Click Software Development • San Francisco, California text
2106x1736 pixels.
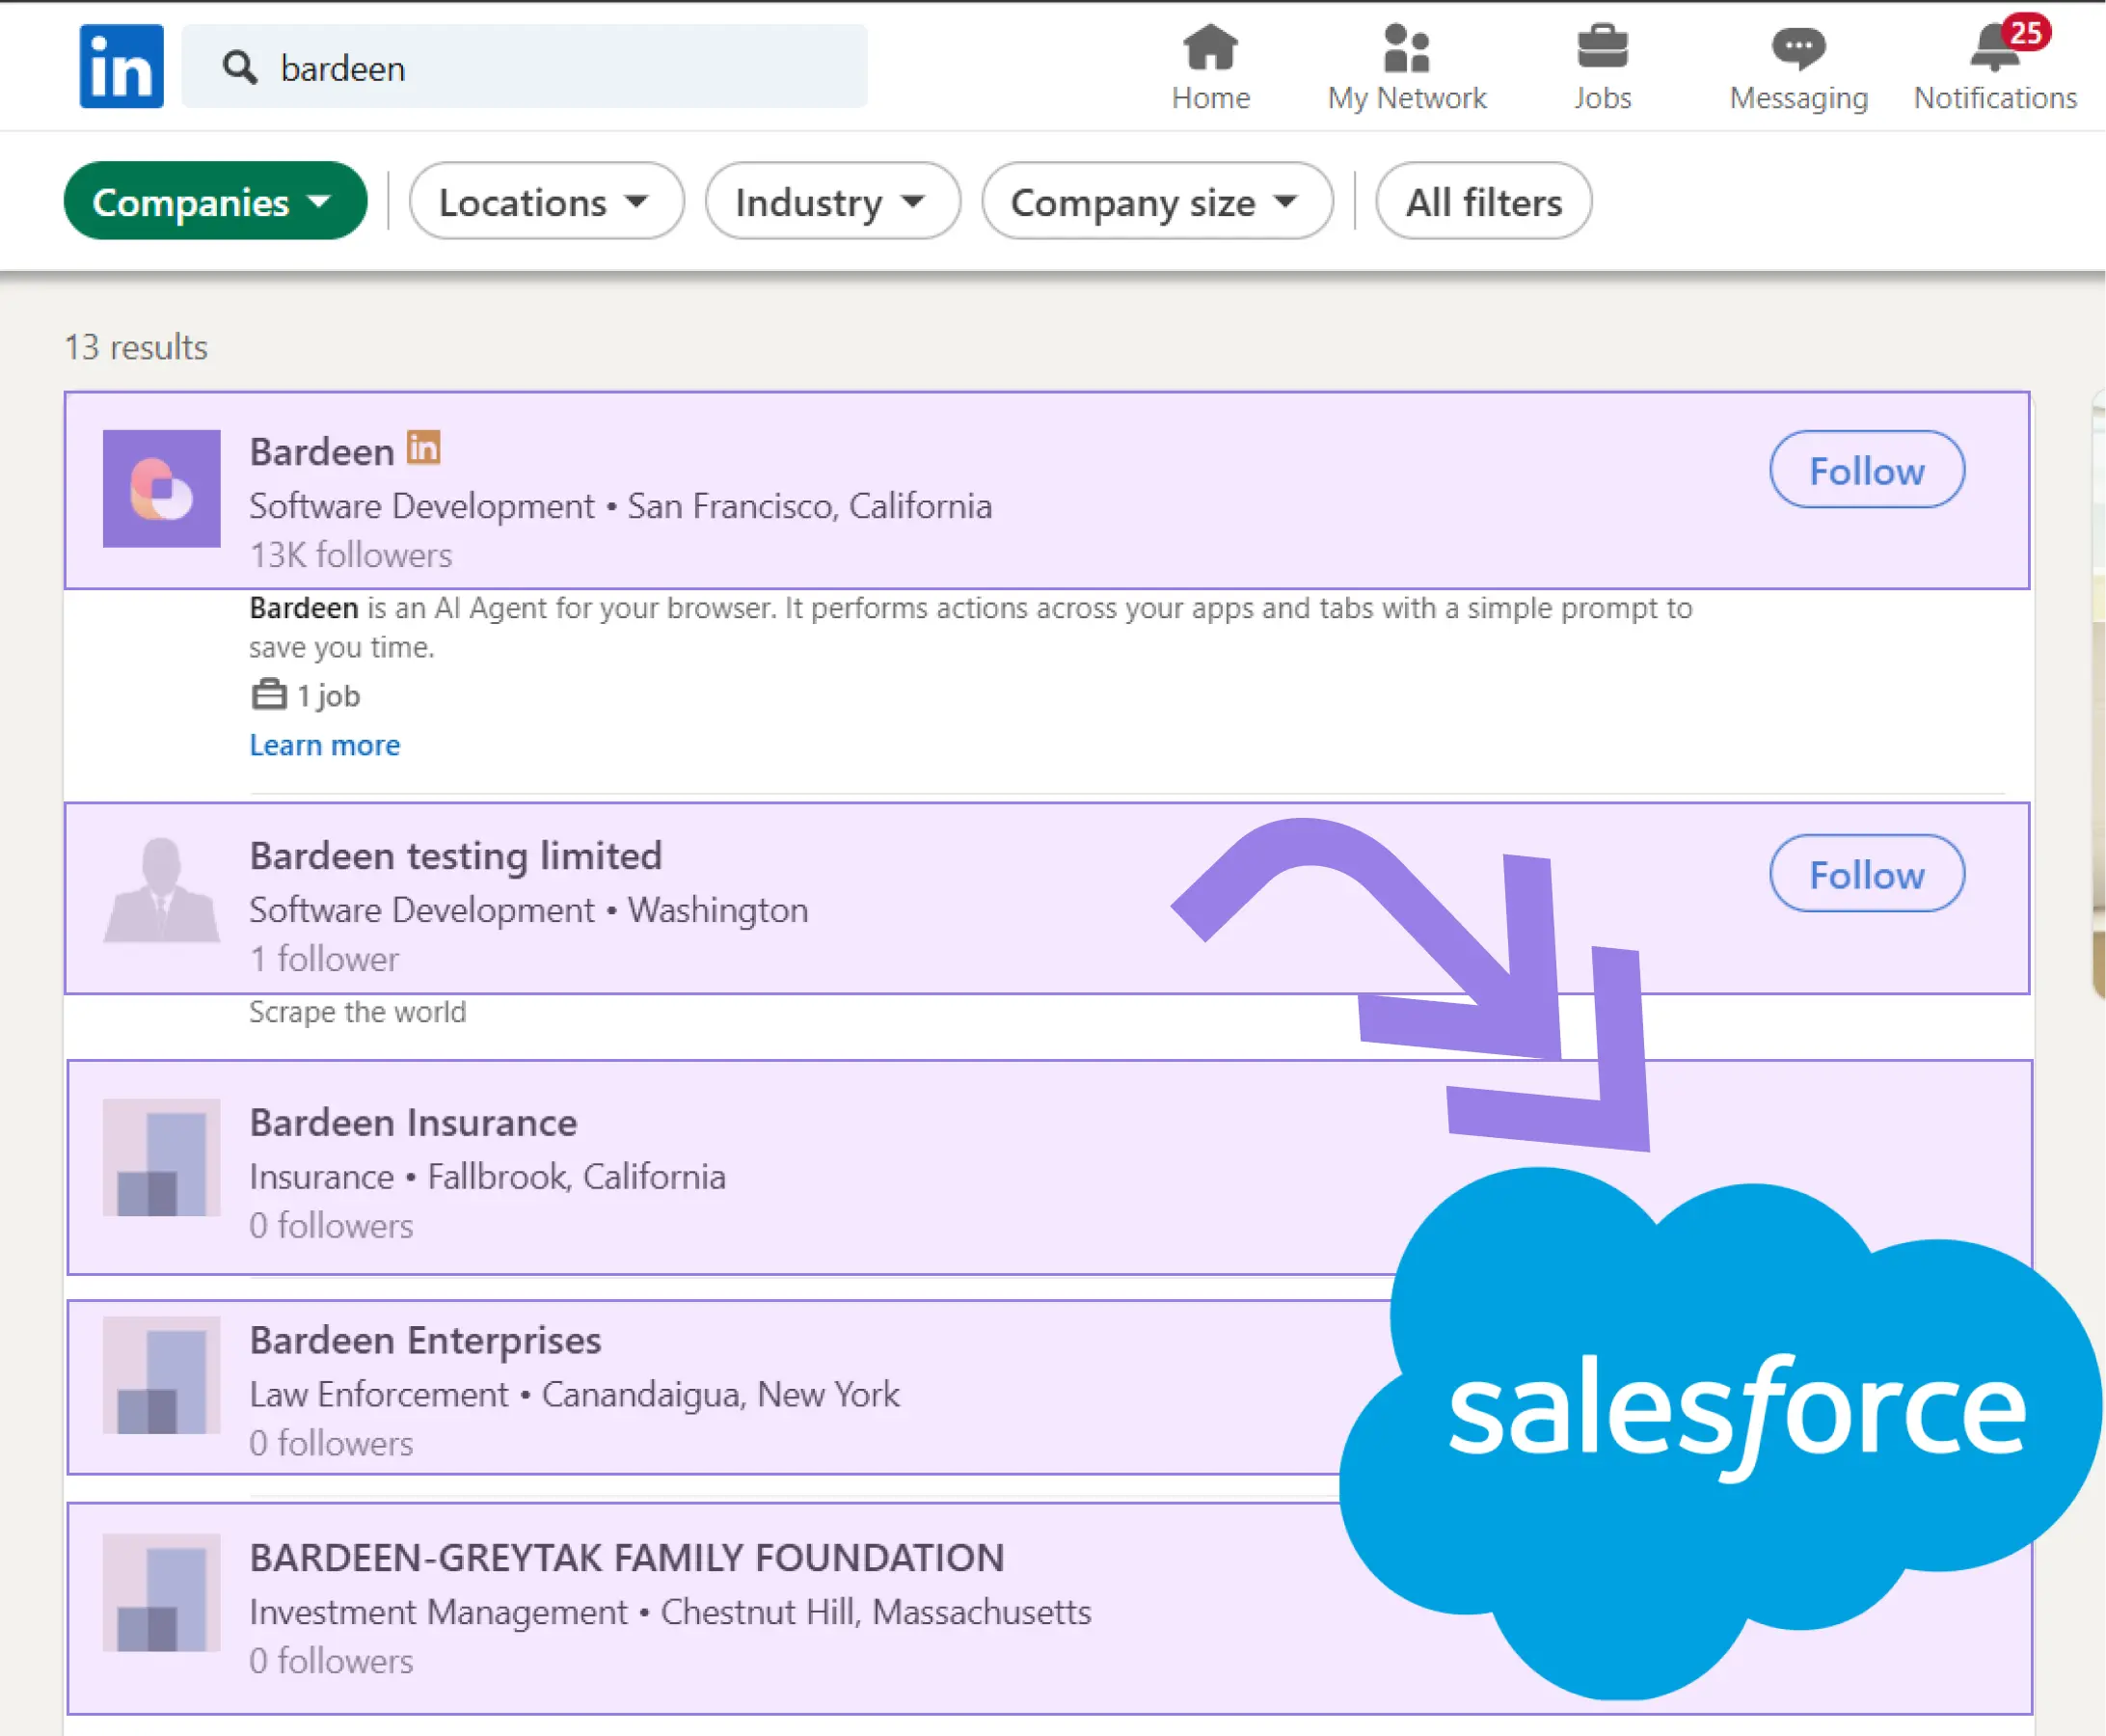pos(620,506)
